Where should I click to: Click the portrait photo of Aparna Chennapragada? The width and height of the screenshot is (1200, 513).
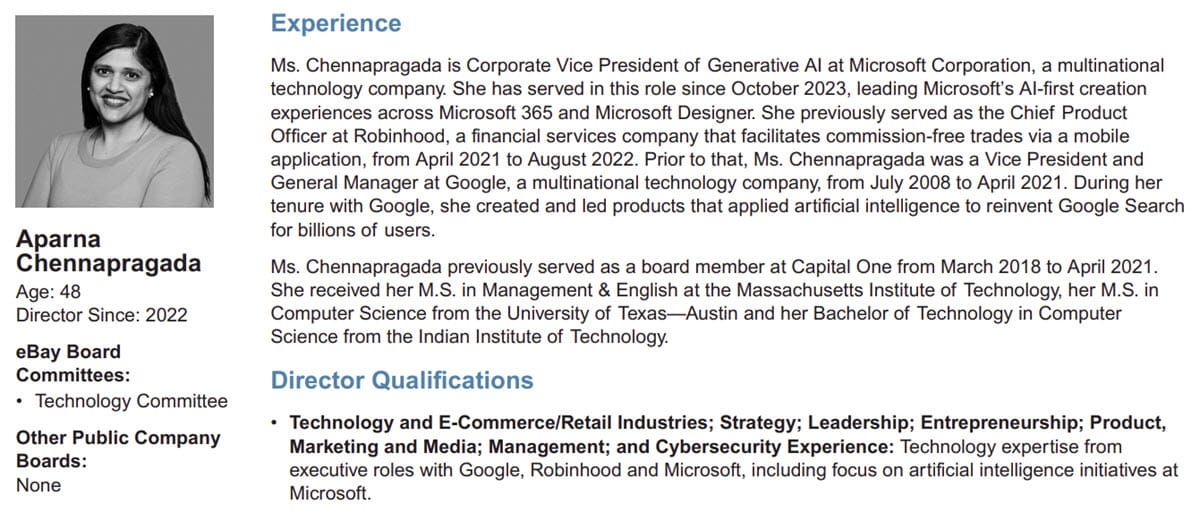coord(115,112)
